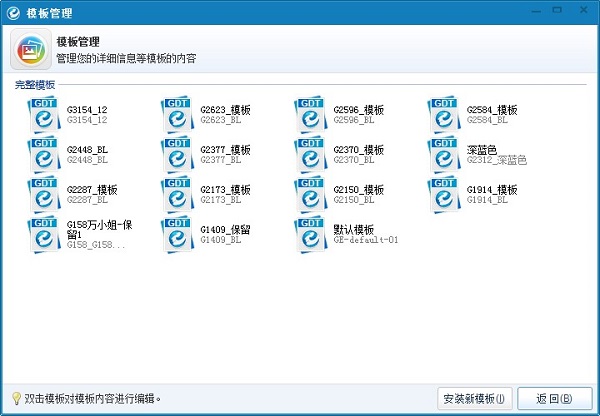Click the 双击模板对模板内容进行编辑 tip text
Image resolution: width=600 pixels, height=416 pixels.
coord(92,399)
